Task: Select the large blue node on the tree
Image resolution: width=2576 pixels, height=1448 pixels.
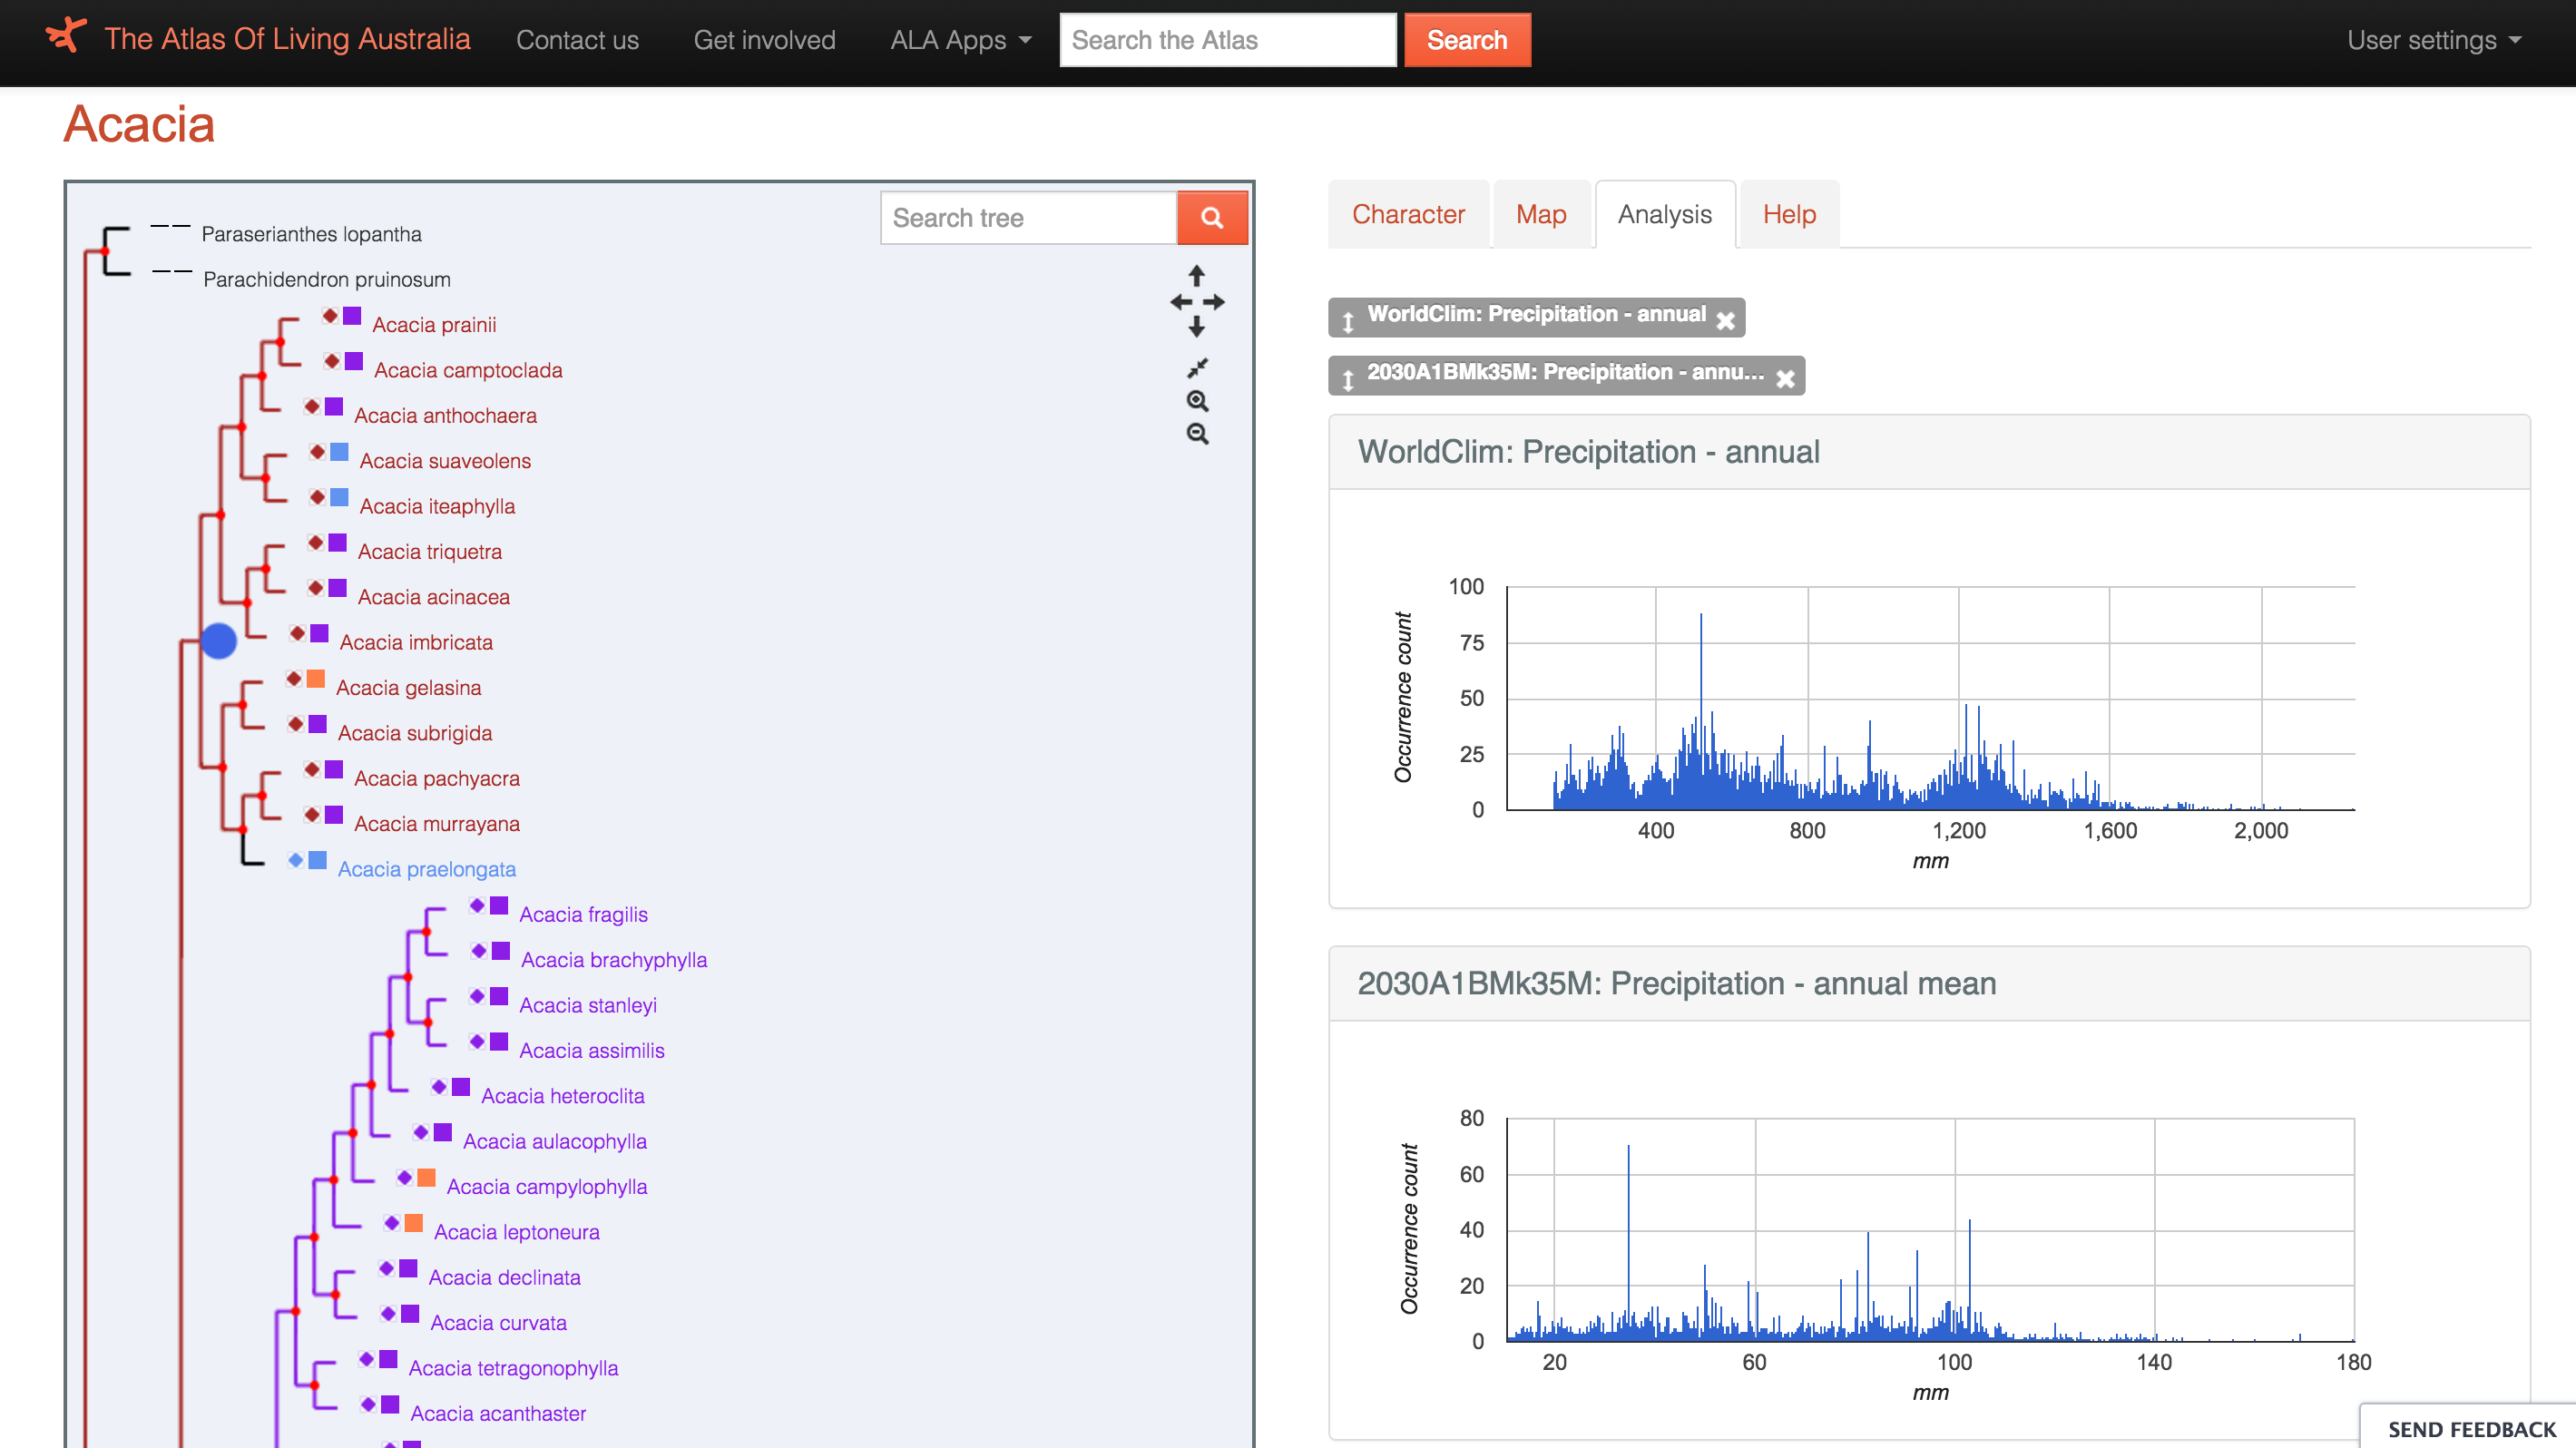Action: [219, 641]
